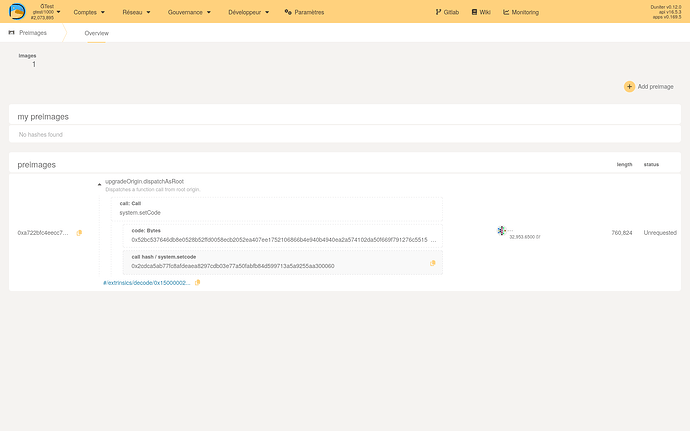Copy the extrinsics decode link
This screenshot has height=431, width=690.
coord(198,283)
